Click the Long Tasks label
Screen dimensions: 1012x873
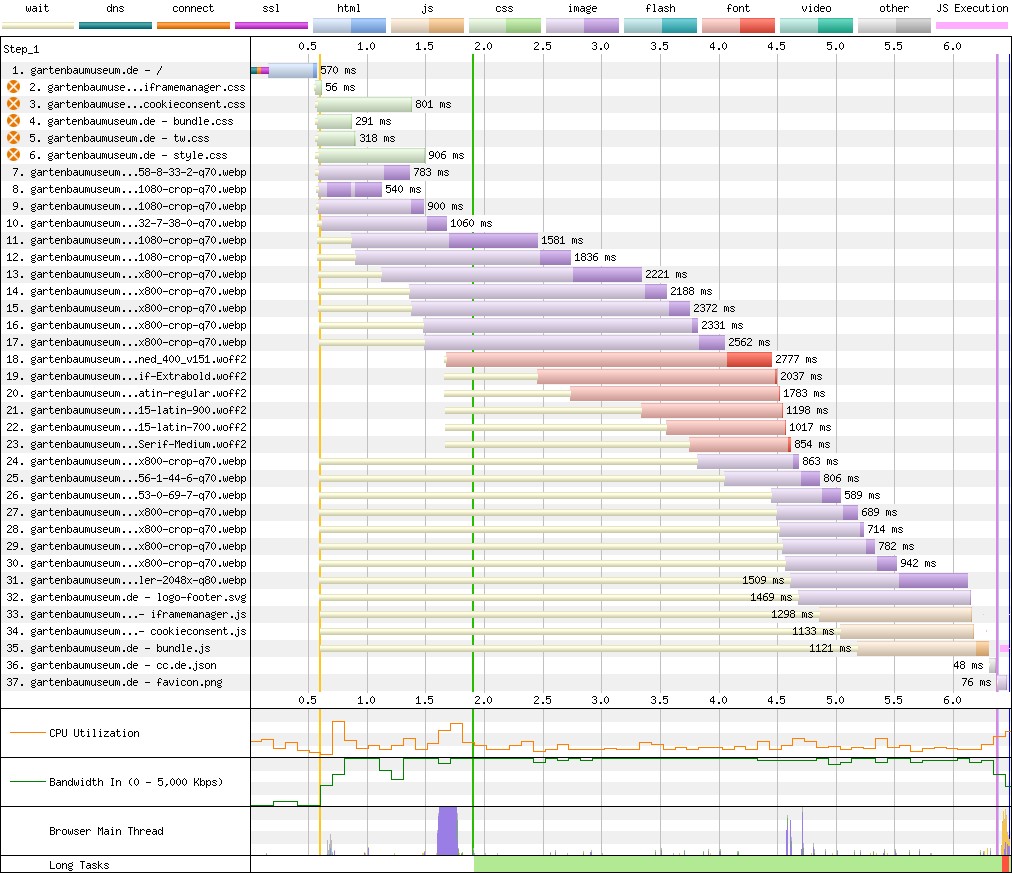(x=79, y=865)
